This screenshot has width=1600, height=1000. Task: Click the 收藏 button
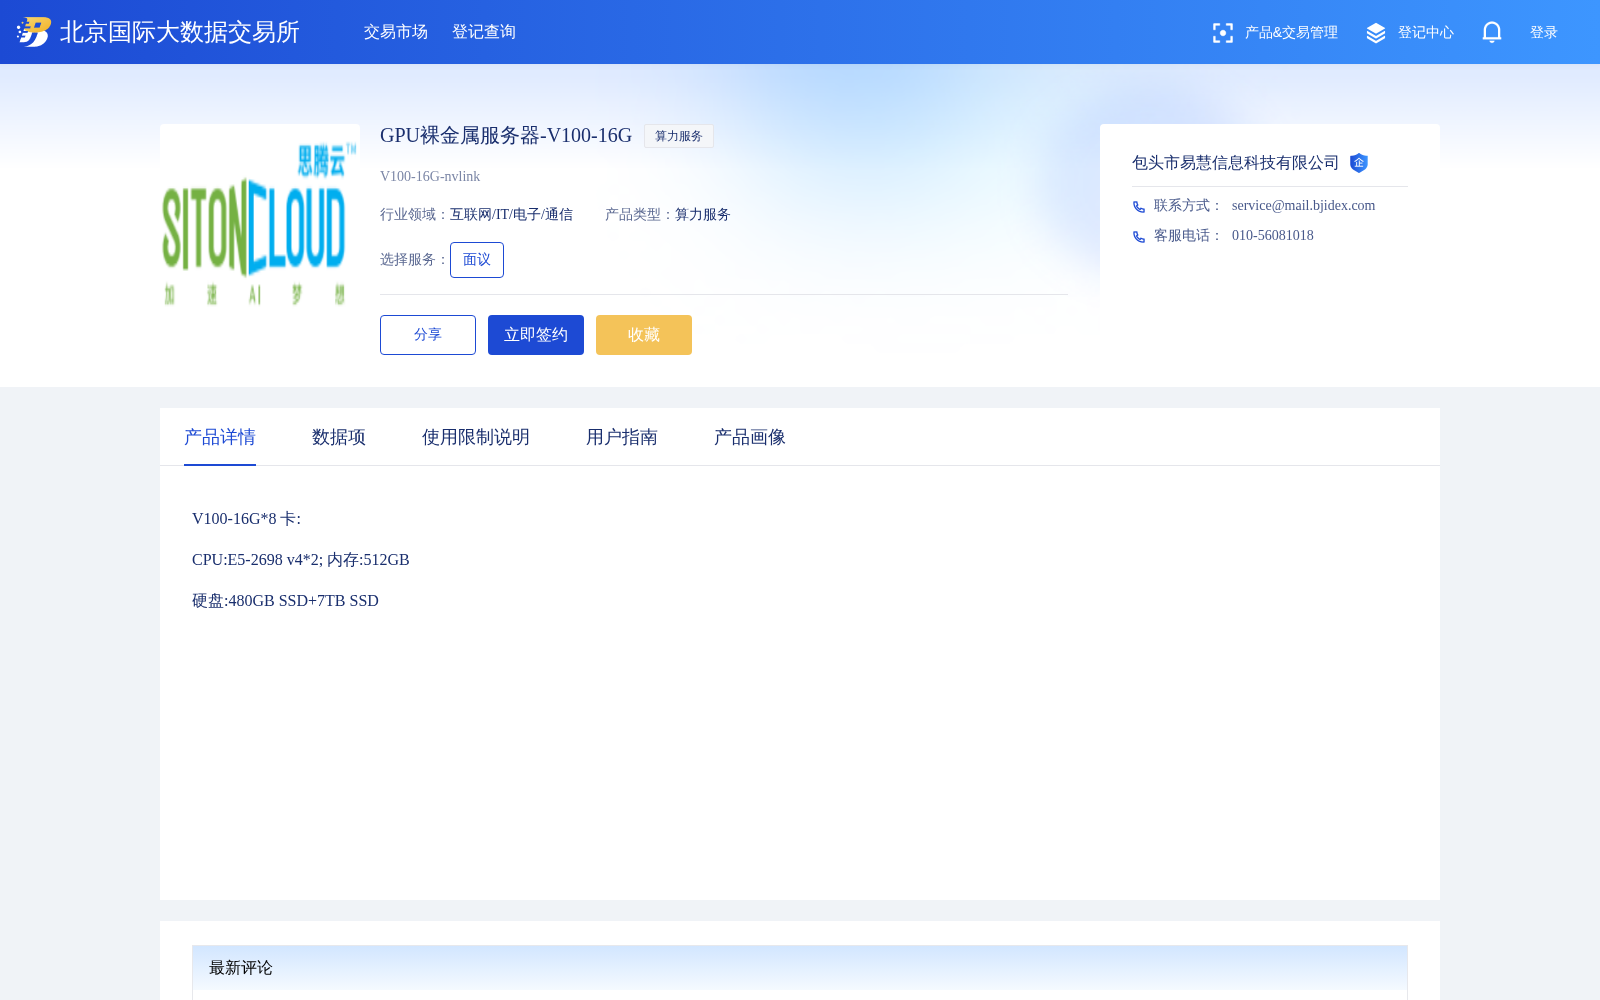pos(644,335)
